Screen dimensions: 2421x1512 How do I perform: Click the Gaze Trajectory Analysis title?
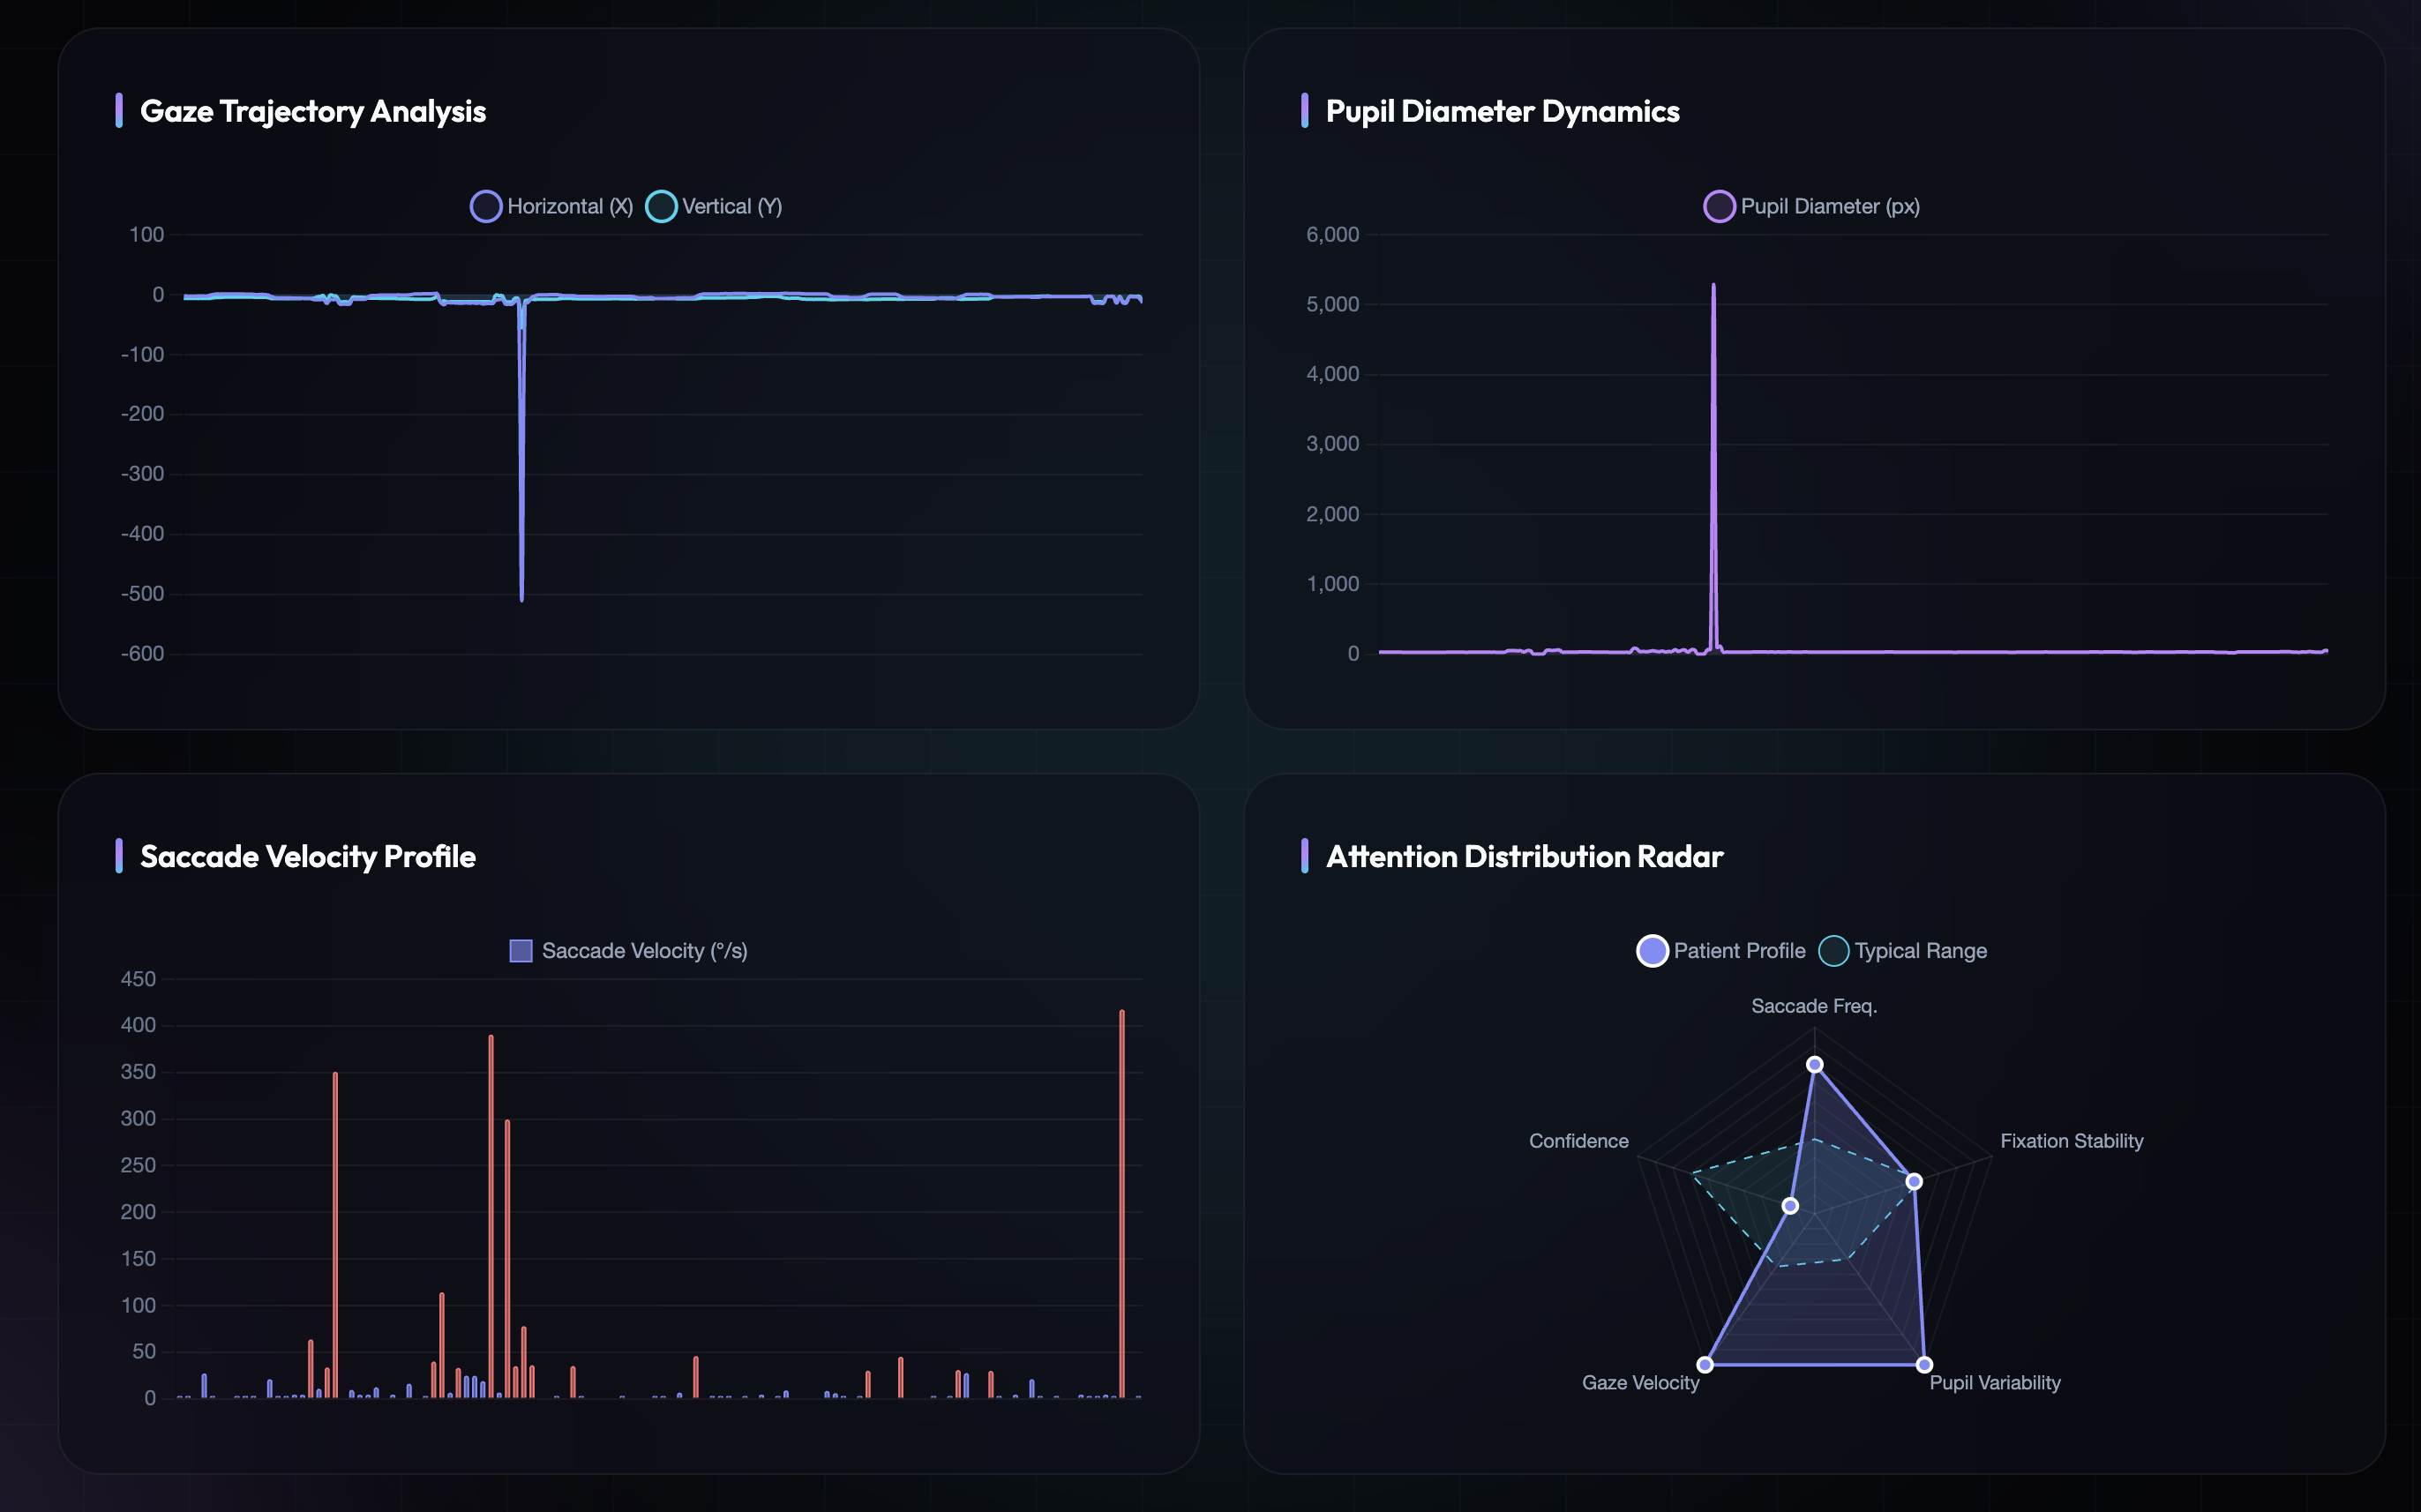point(312,111)
